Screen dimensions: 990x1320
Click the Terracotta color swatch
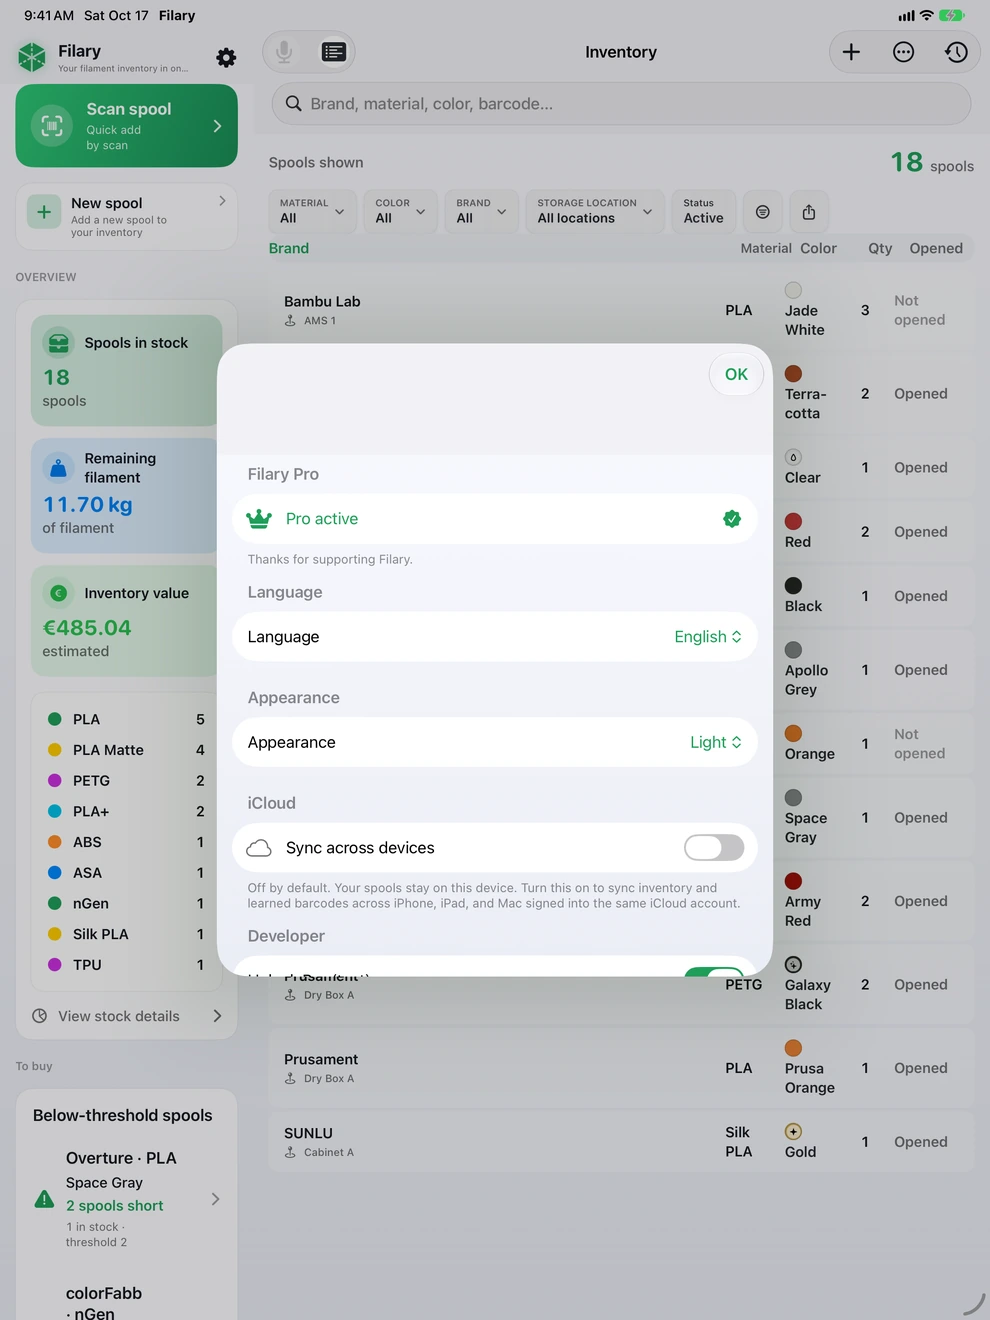pos(793,374)
